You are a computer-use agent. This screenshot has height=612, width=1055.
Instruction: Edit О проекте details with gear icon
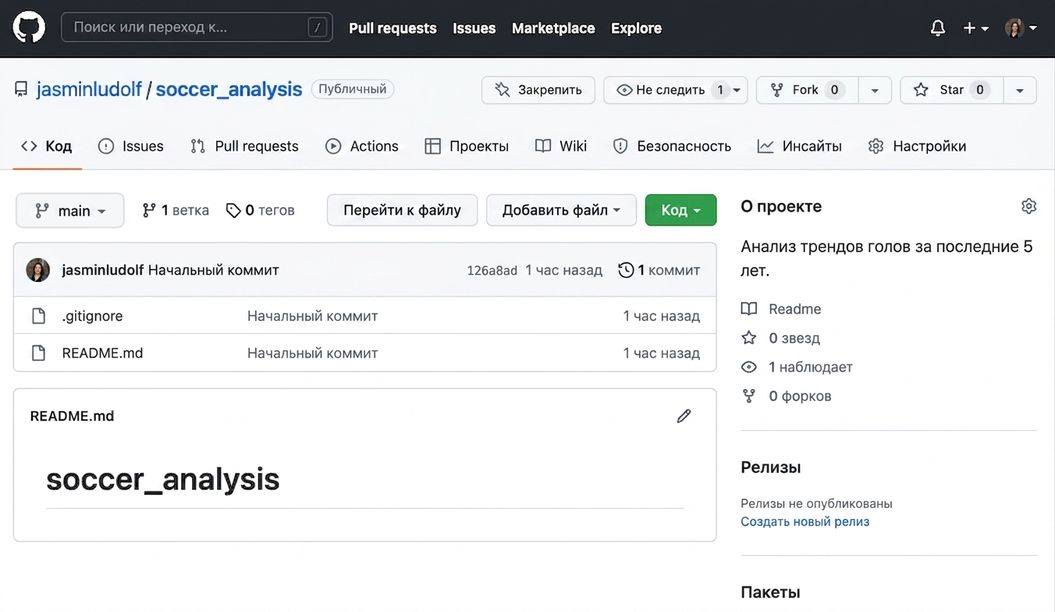click(x=1028, y=206)
